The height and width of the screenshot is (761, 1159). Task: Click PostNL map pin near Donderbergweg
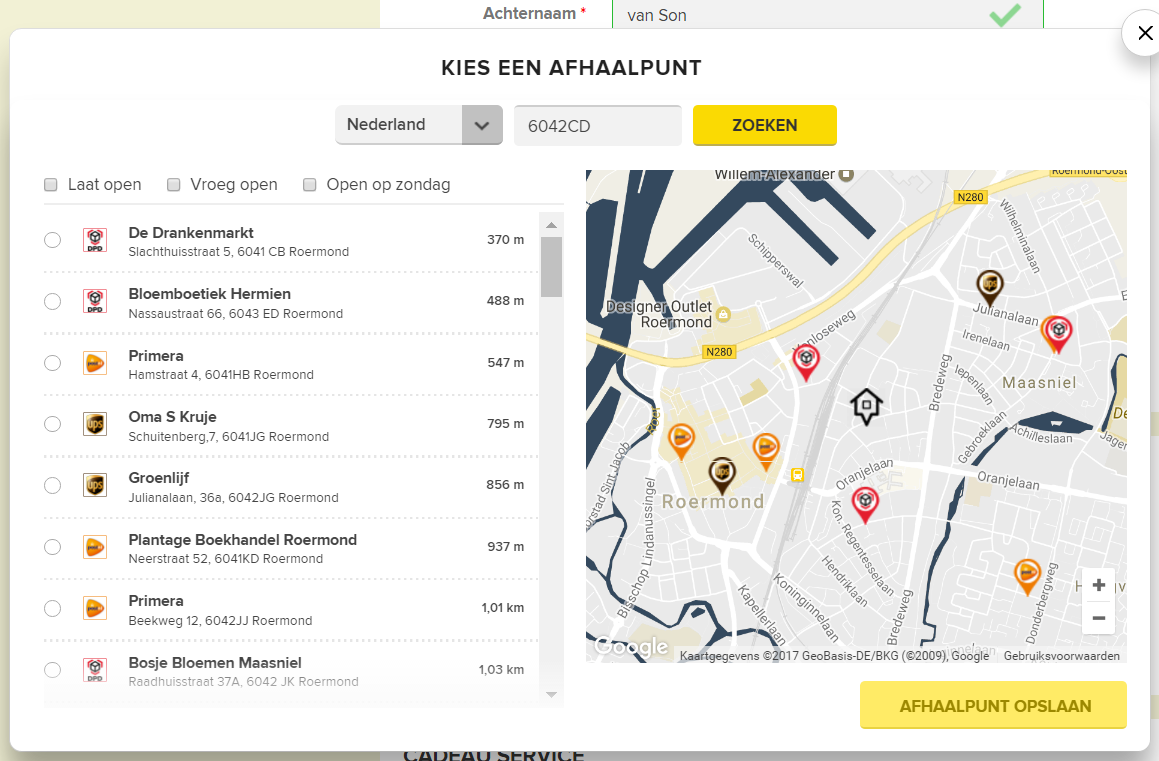[1027, 576]
